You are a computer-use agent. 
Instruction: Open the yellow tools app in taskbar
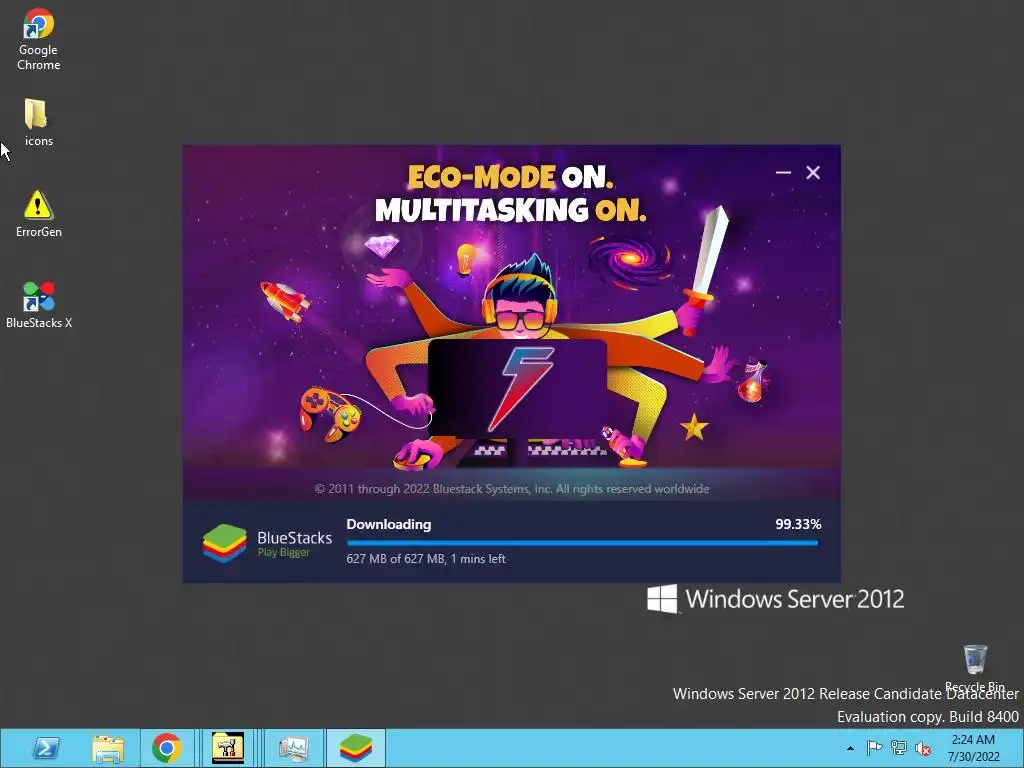pos(228,748)
